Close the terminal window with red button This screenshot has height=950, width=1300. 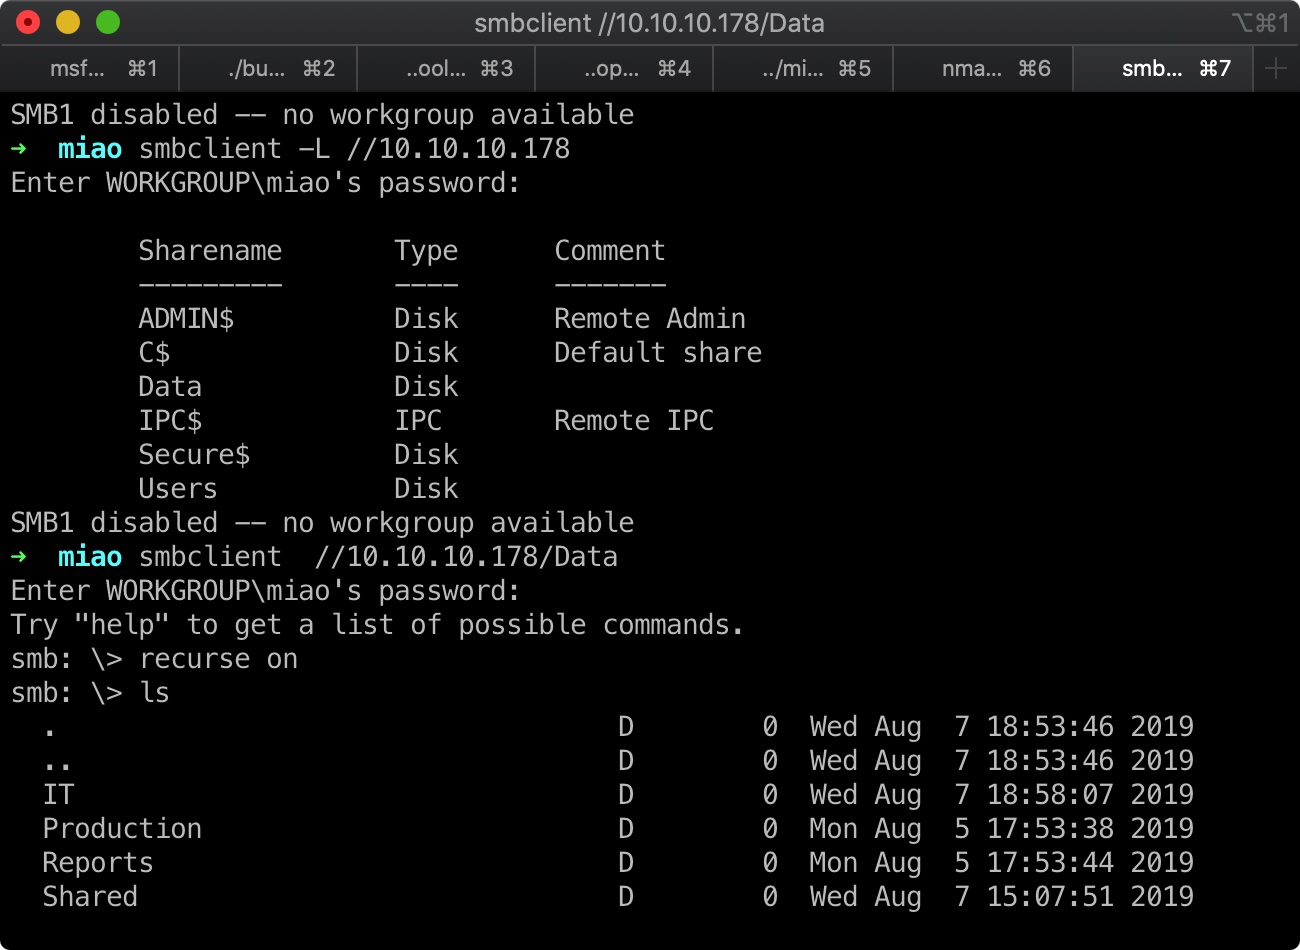click(x=28, y=22)
